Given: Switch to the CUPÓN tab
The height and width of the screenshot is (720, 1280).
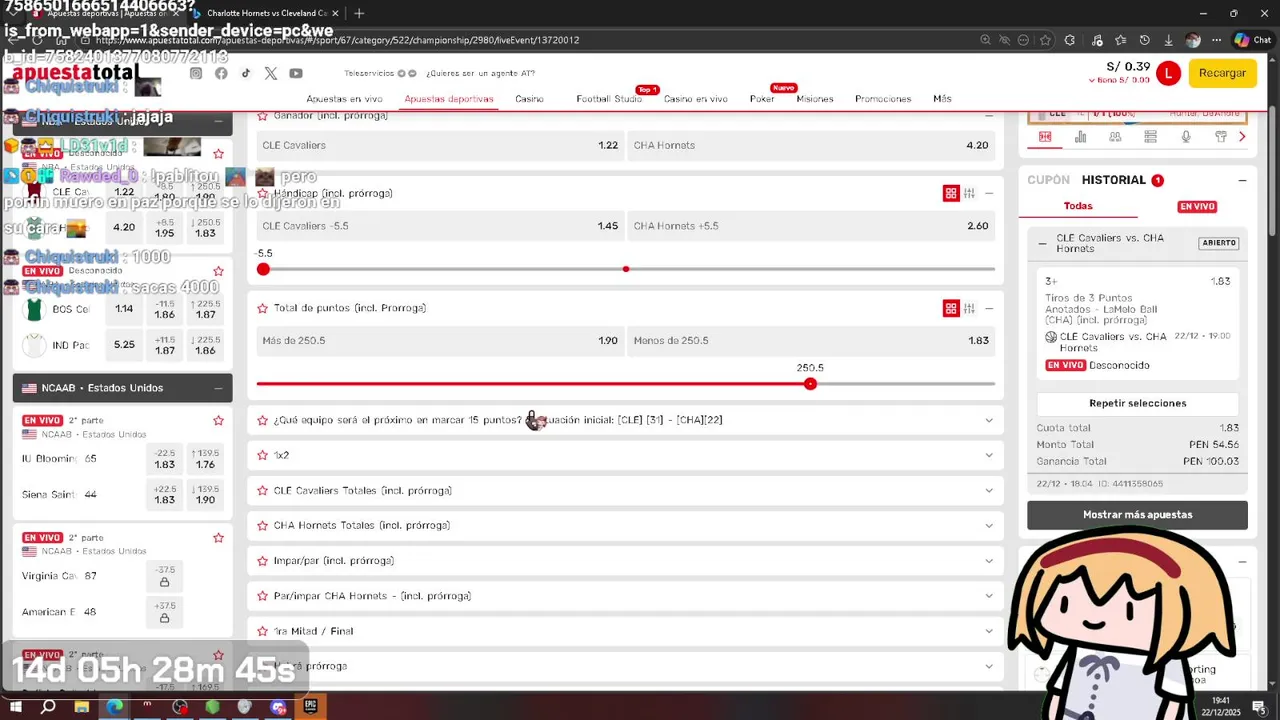Looking at the screenshot, I should tap(1048, 180).
